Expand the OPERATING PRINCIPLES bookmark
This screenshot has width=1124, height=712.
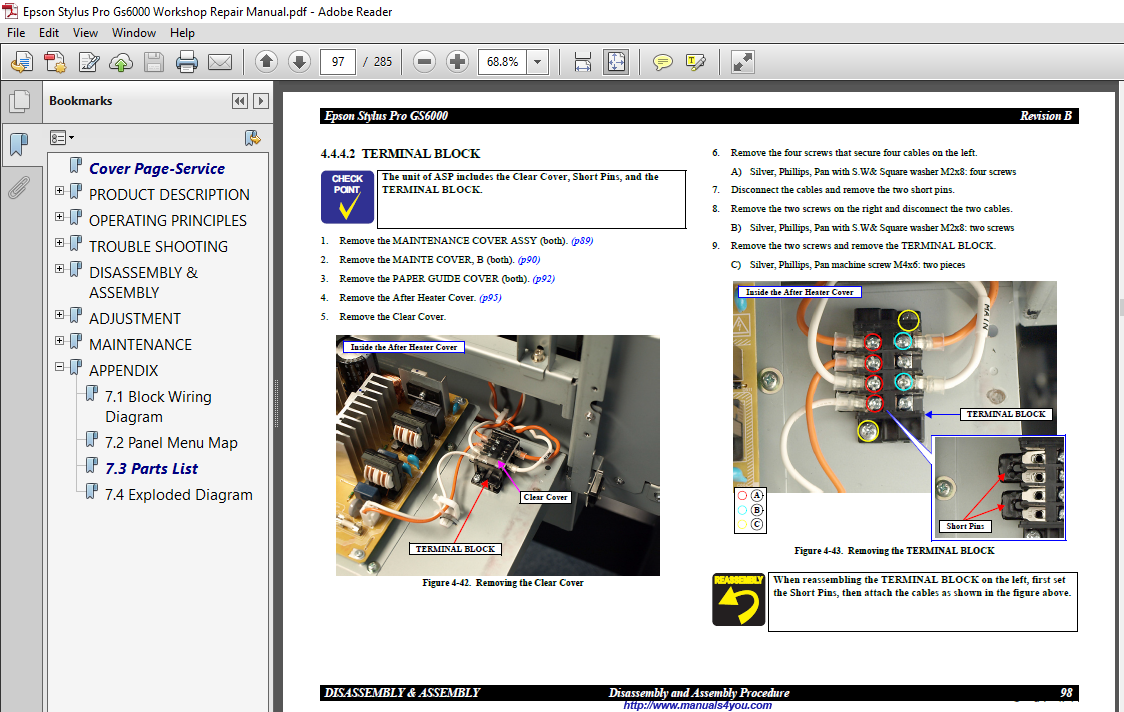click(59, 217)
